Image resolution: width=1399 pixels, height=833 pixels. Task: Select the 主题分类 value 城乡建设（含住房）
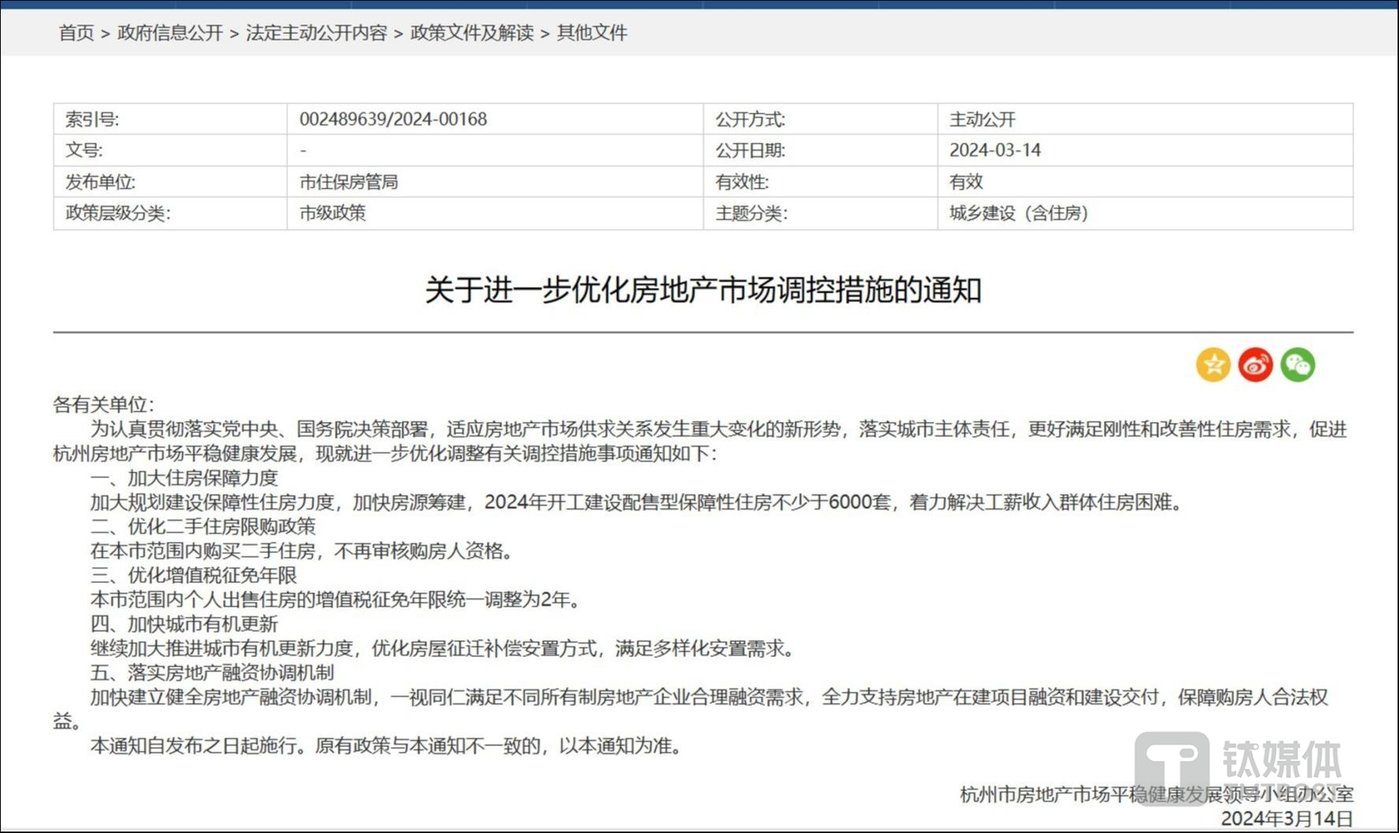pyautogui.click(x=1019, y=213)
